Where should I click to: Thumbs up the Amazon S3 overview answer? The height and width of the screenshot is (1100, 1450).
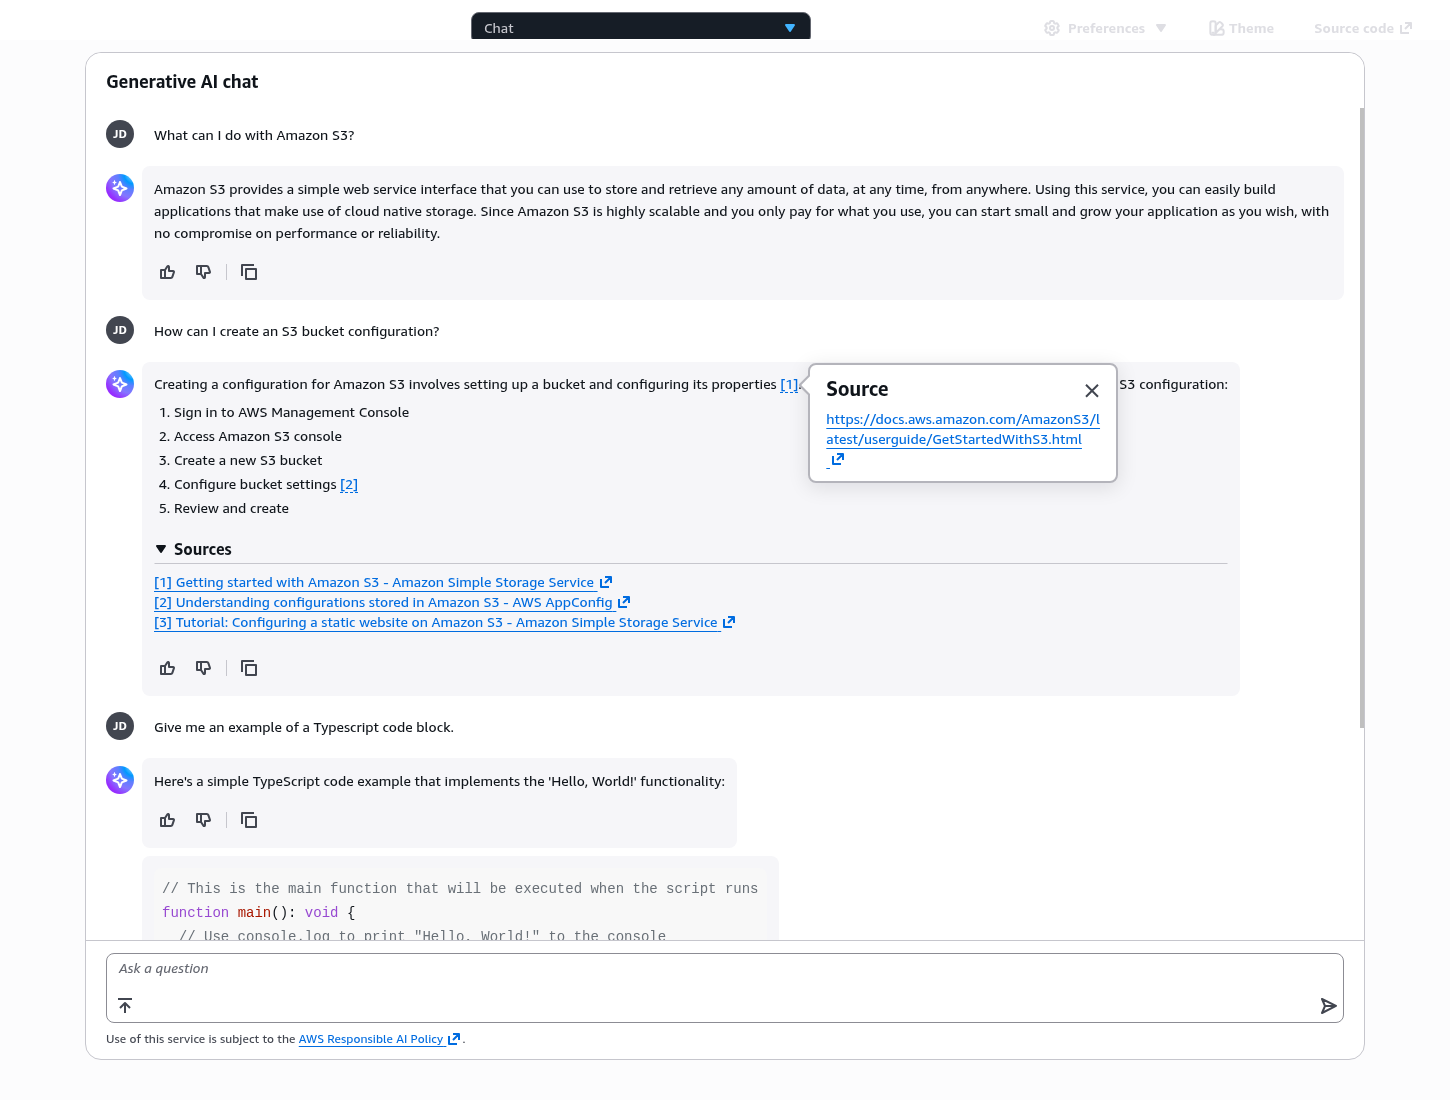168,272
